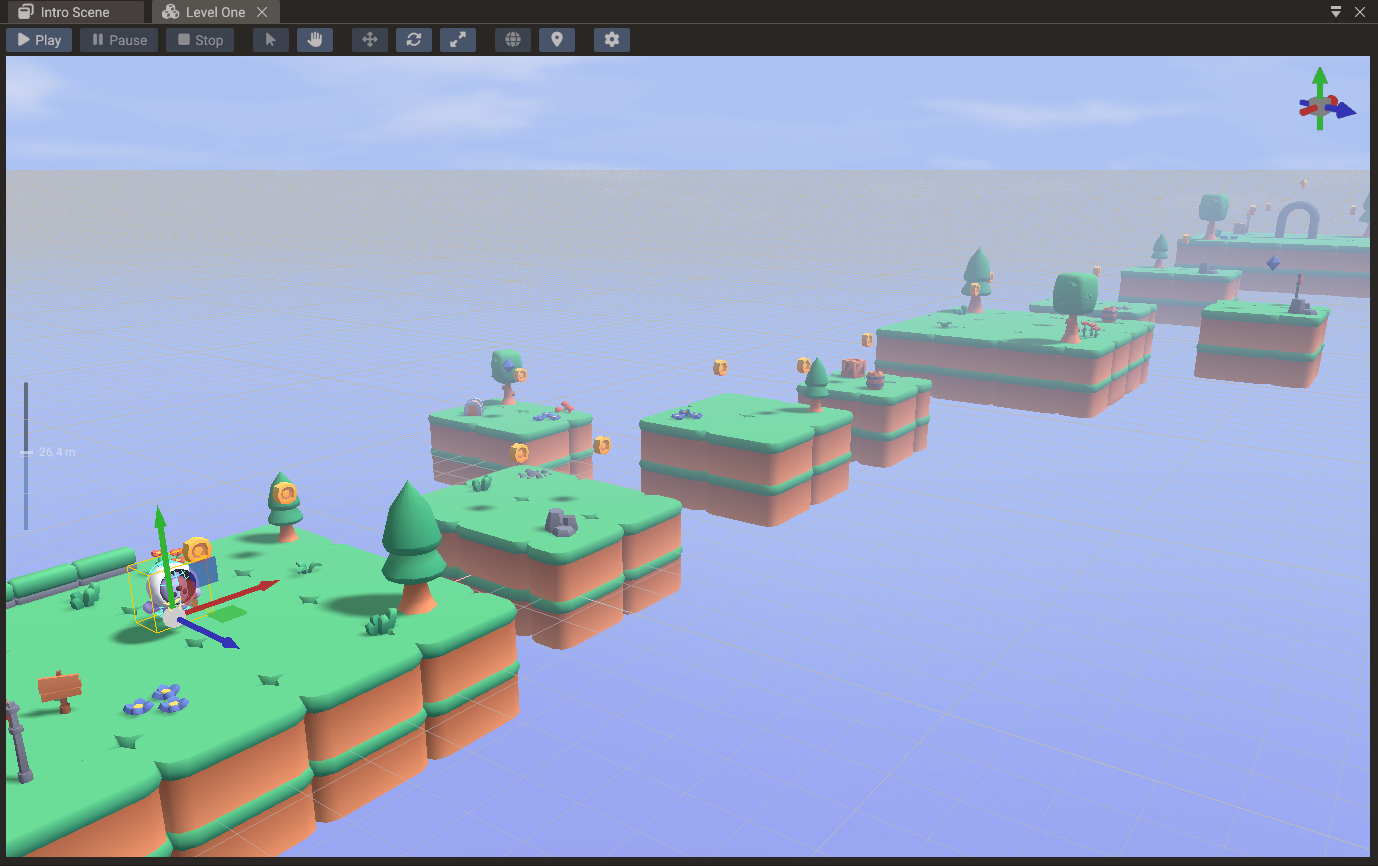Select the hand pan tool

click(x=315, y=40)
